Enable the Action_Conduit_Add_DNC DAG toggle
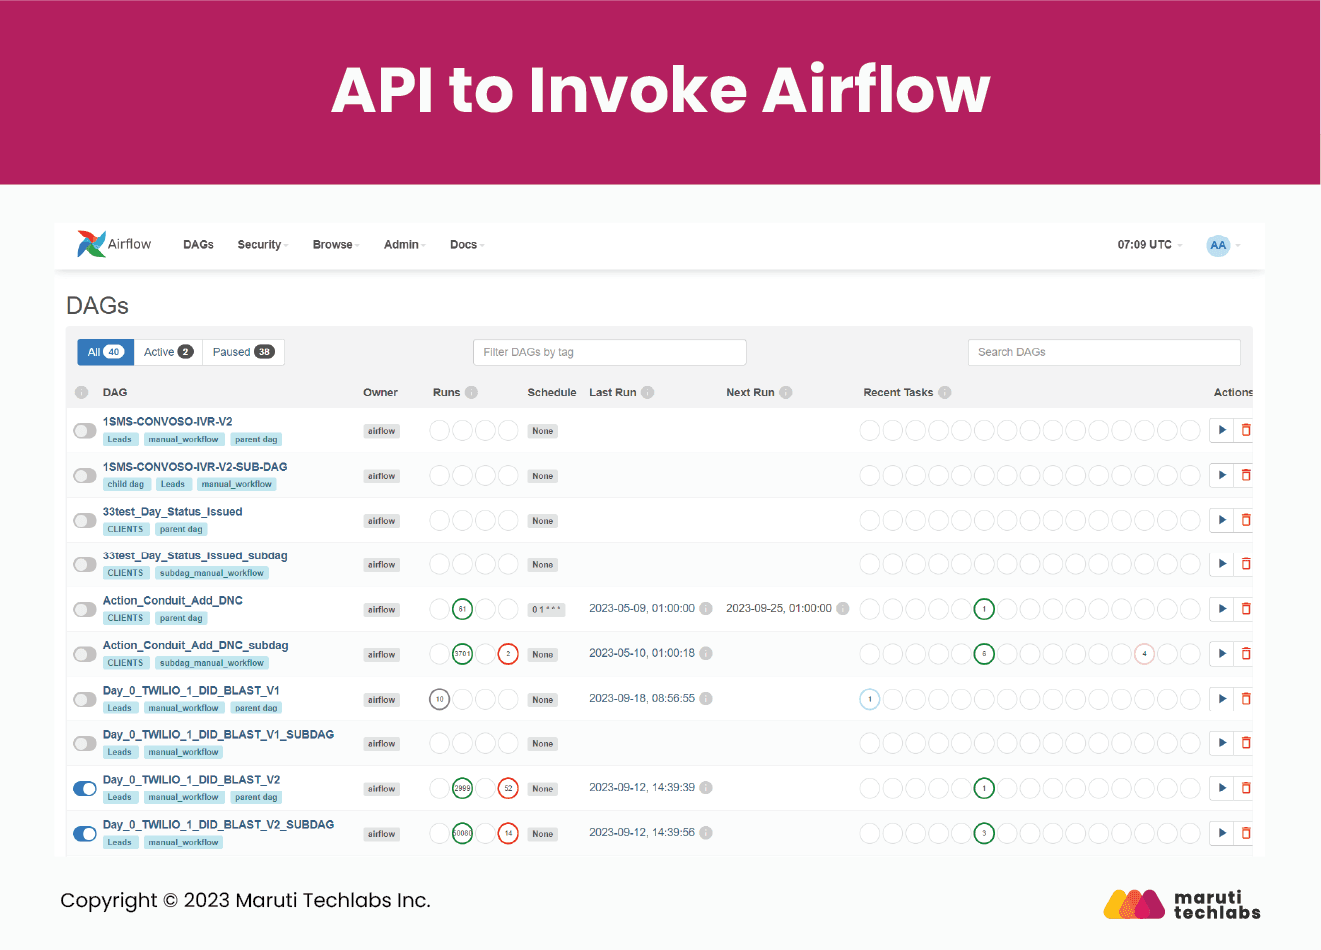1321x950 pixels. [x=85, y=610]
